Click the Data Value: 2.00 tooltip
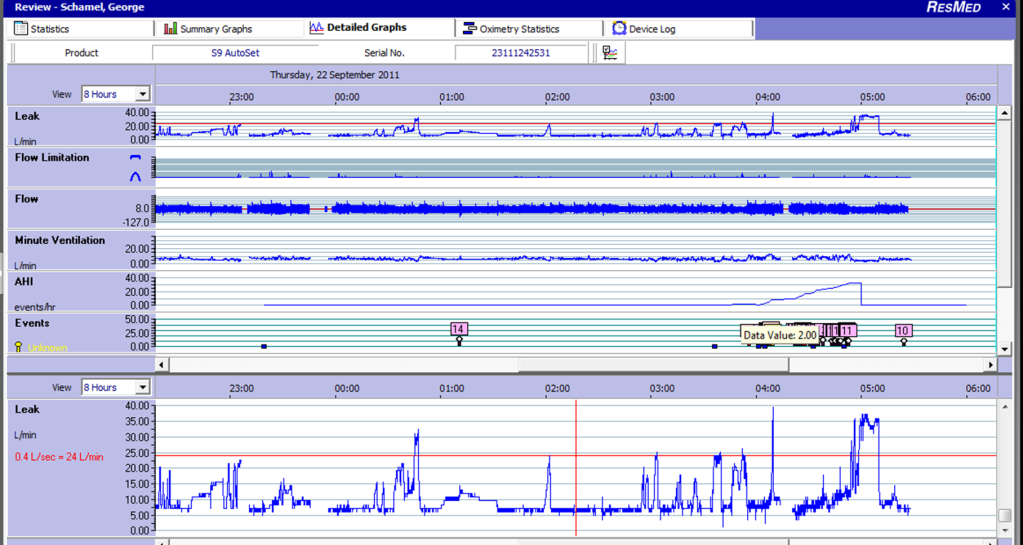 (x=780, y=335)
